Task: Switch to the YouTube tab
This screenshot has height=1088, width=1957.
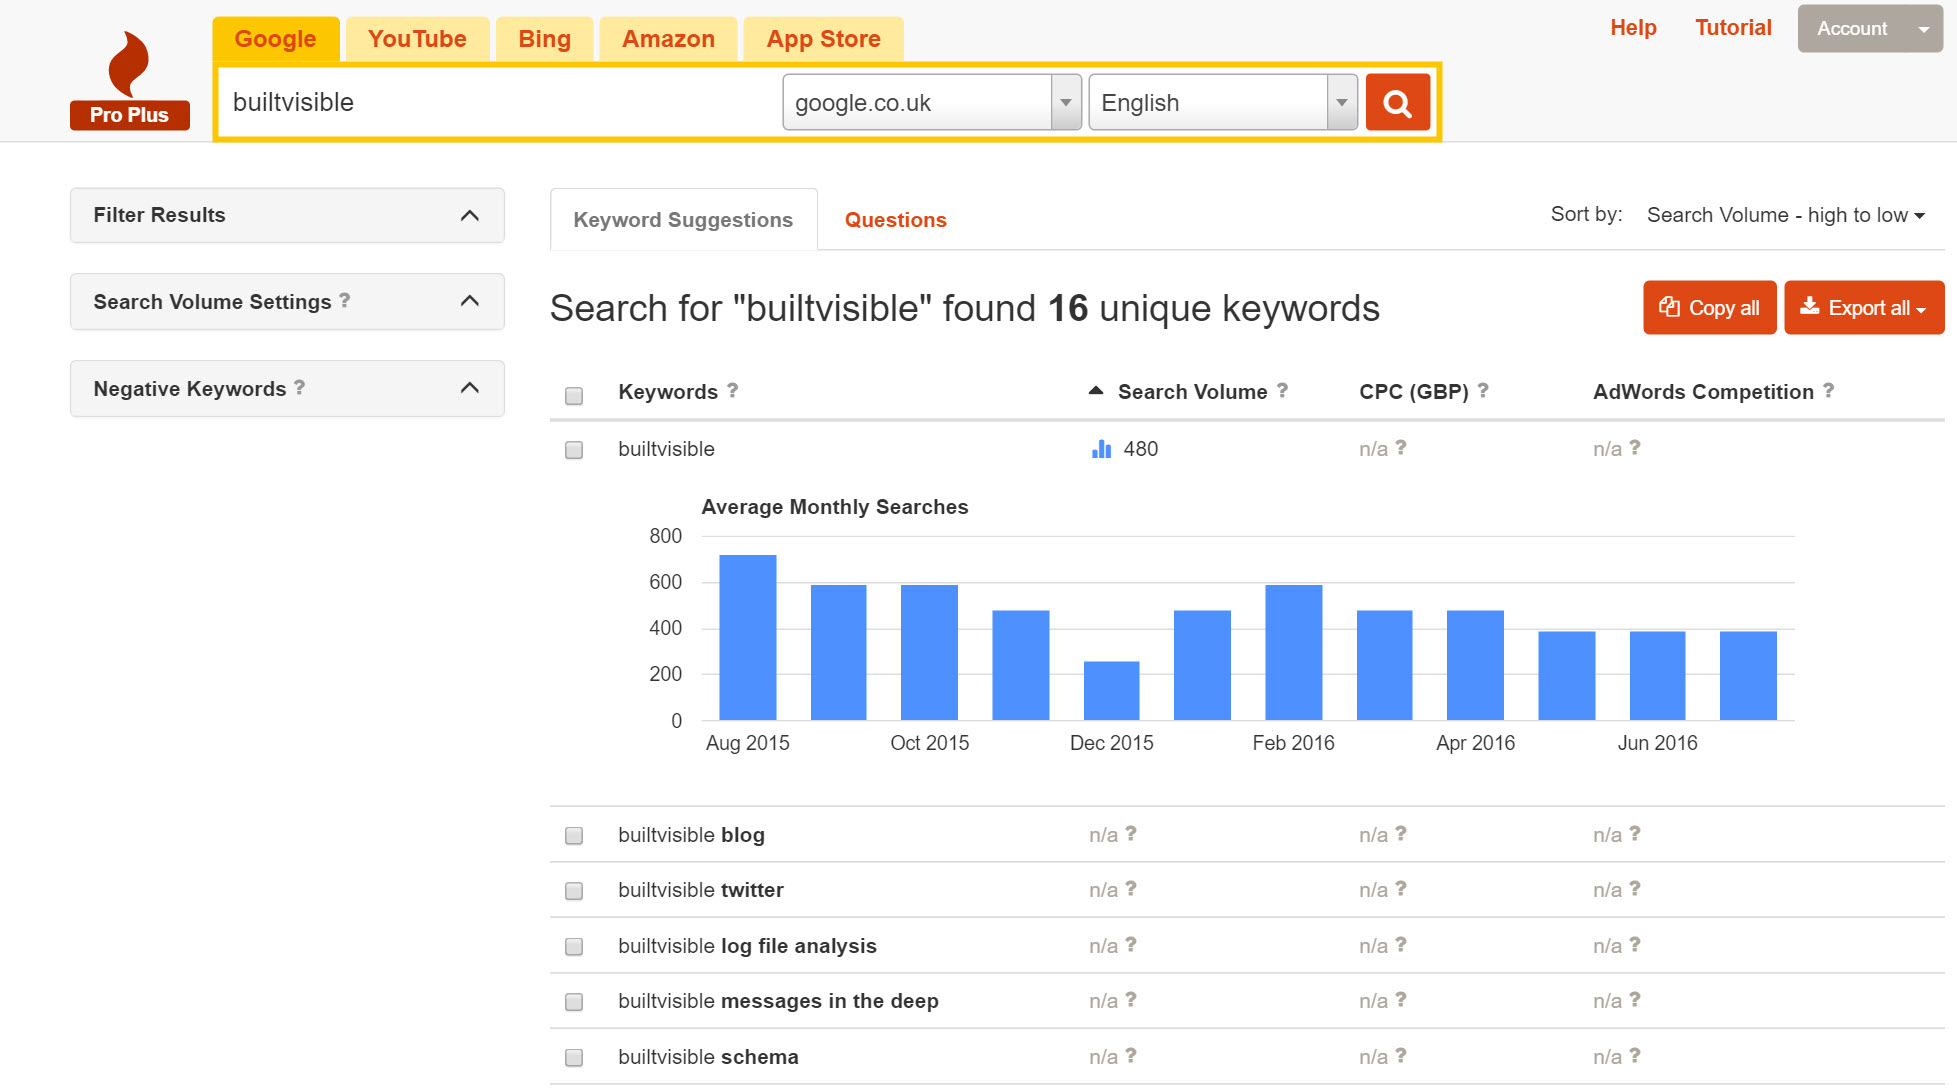Action: coord(417,39)
